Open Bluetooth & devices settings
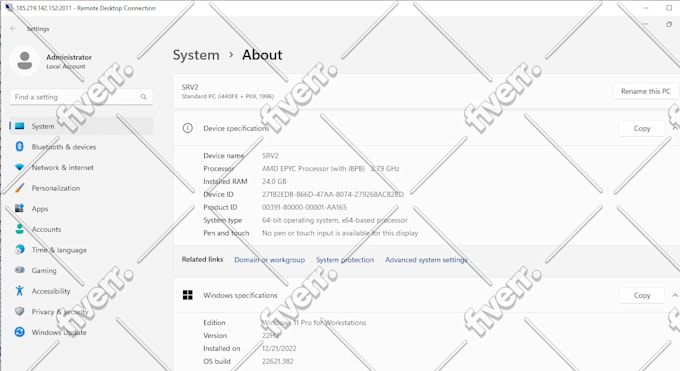Viewport: 680px width, 371px height. (81, 147)
